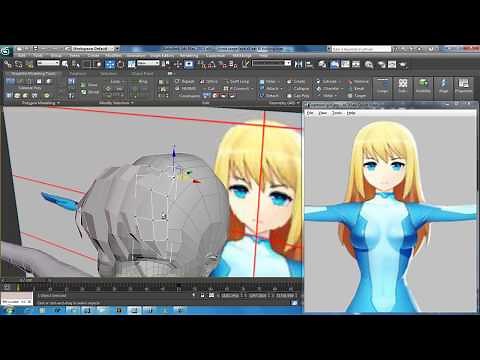
Task: Open the Curve Editor icon
Action: coord(345,64)
